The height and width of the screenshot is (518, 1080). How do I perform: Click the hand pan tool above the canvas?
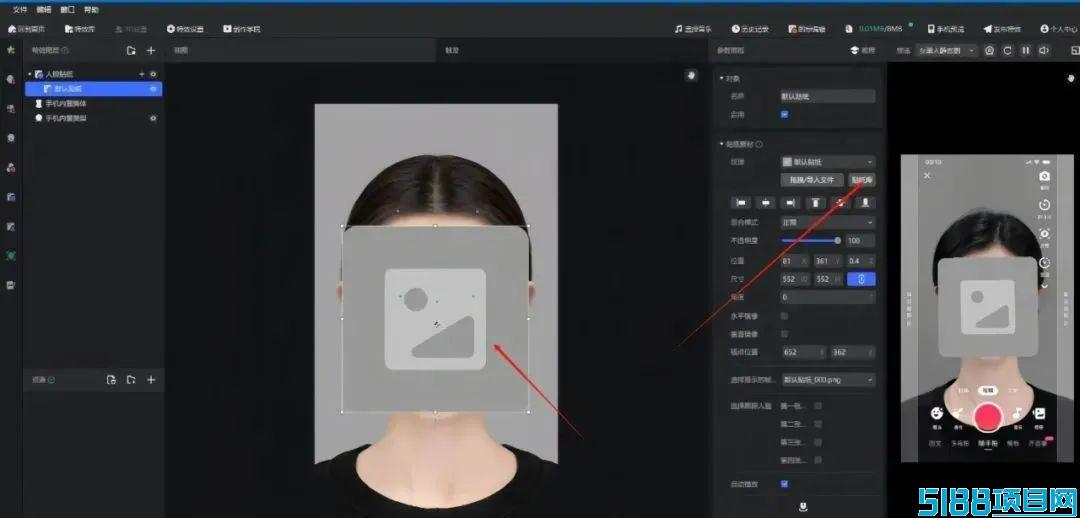(x=692, y=75)
